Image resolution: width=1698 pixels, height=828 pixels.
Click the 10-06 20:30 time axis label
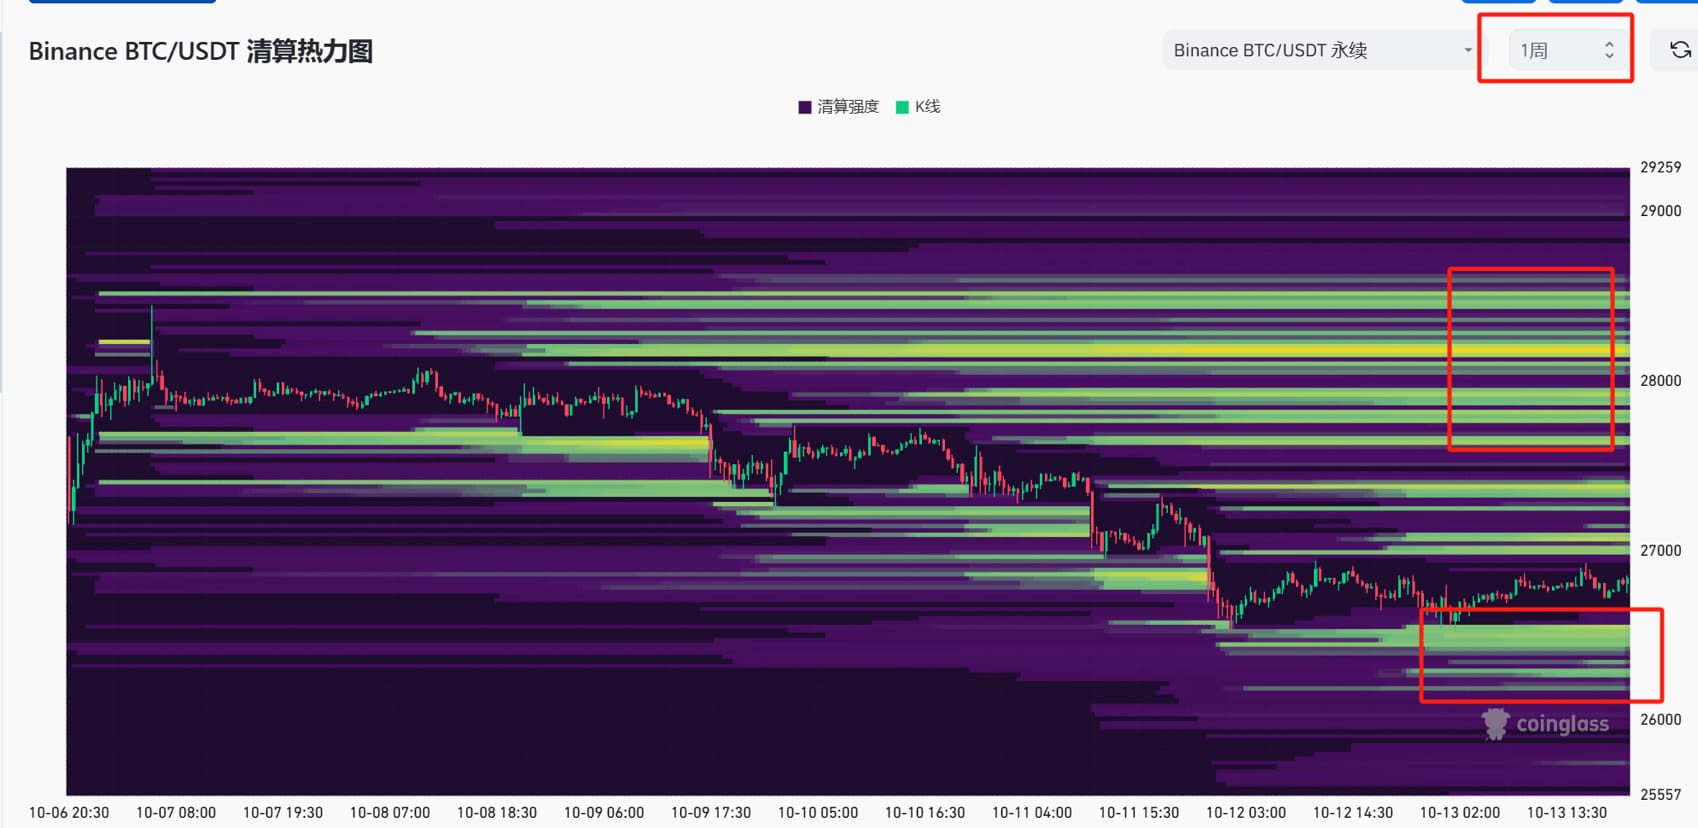click(x=69, y=813)
